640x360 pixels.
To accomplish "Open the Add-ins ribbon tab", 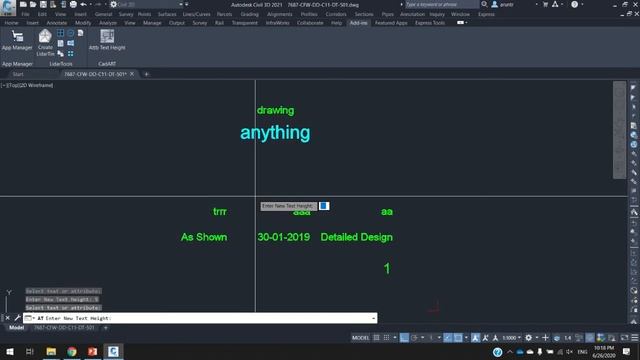I will pyautogui.click(x=358, y=23).
